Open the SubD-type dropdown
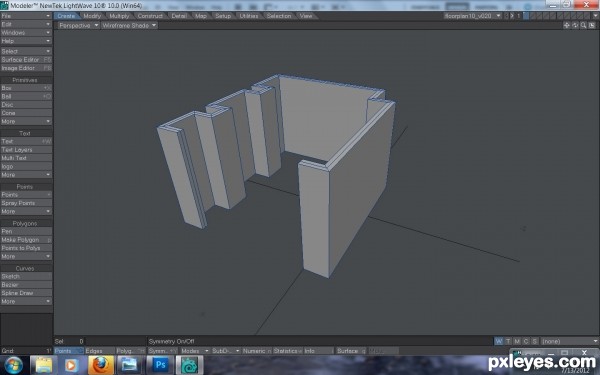600x375 pixels. click(225, 351)
